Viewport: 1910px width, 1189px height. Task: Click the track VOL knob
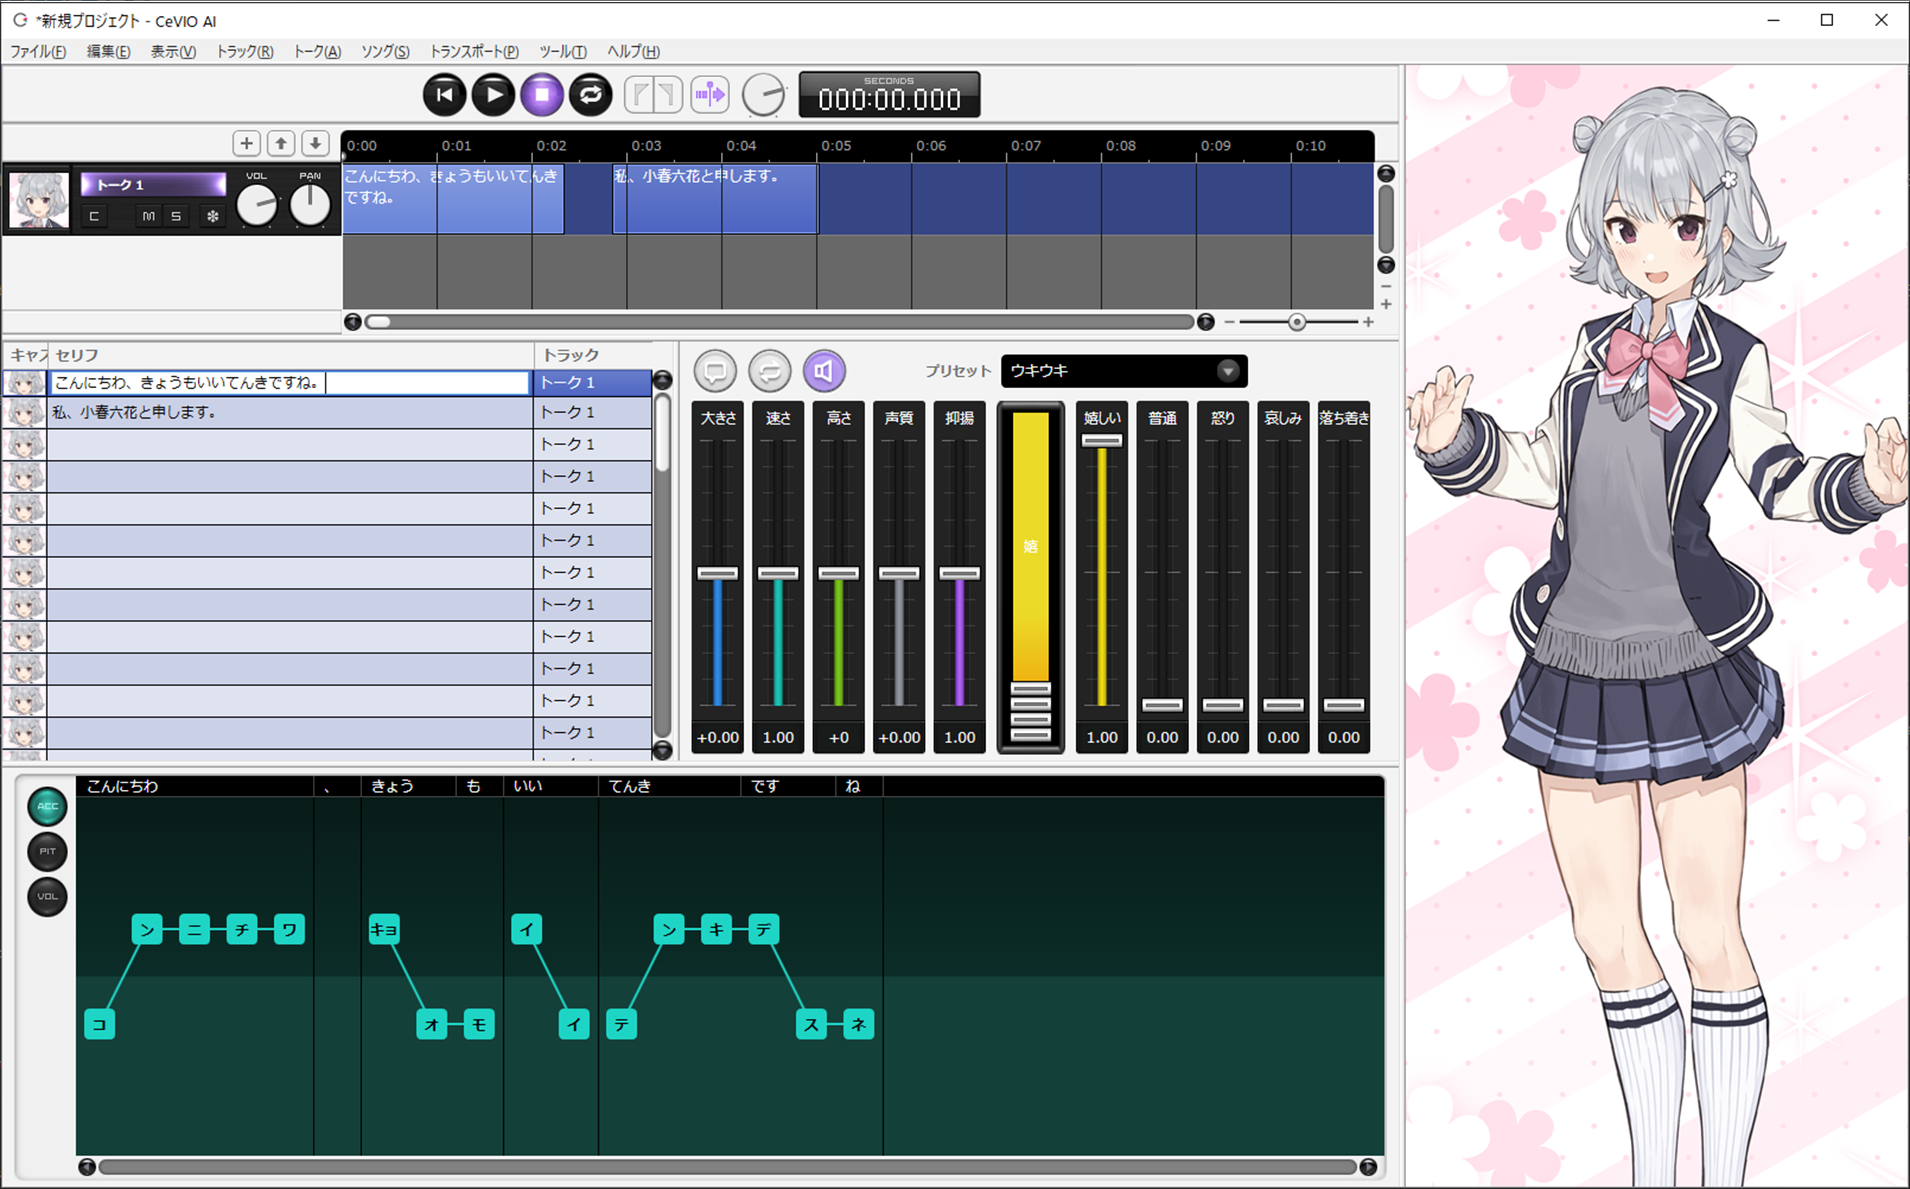(257, 205)
